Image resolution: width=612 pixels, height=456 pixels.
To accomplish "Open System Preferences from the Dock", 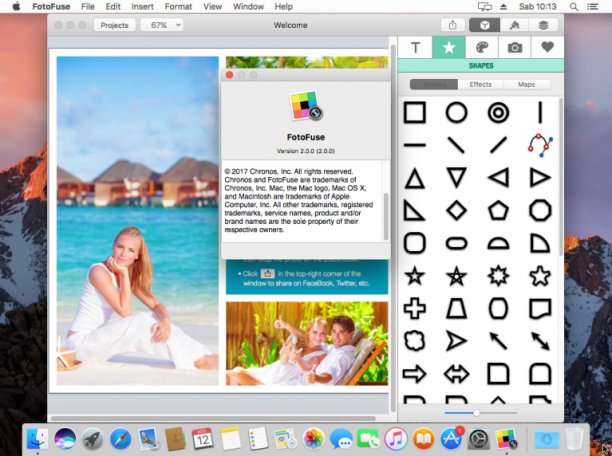I will pos(479,439).
